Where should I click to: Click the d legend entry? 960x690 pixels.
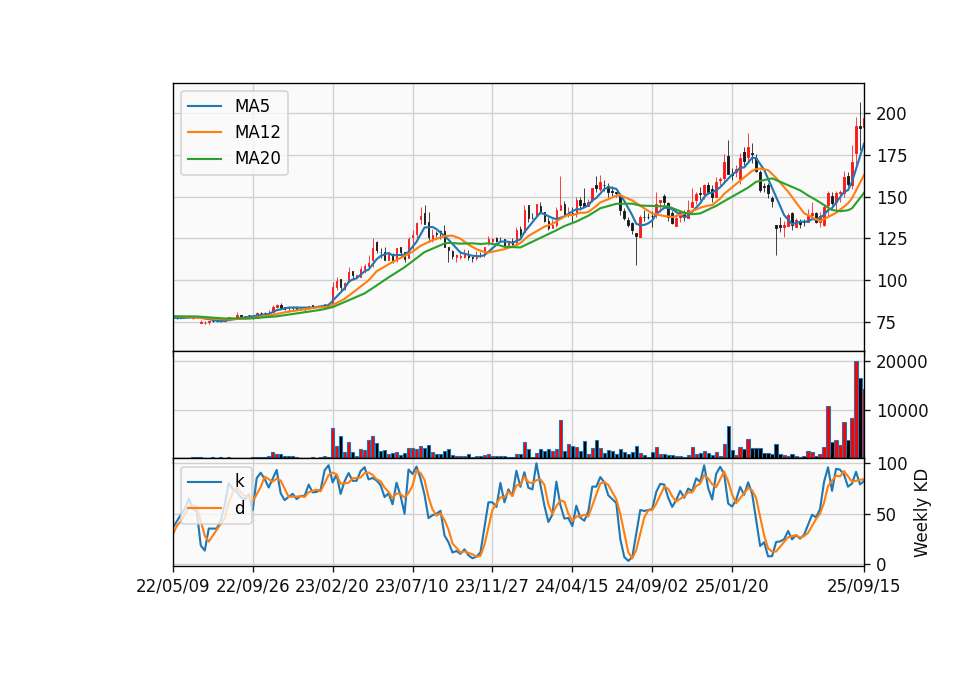[x=216, y=508]
